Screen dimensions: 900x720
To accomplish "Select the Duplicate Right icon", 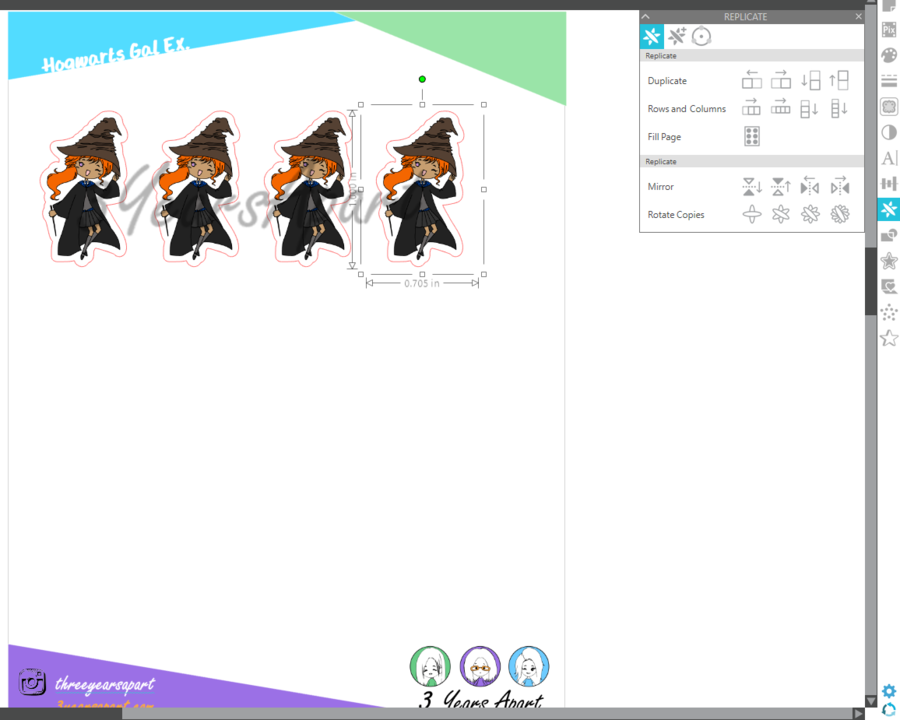I will (781, 81).
